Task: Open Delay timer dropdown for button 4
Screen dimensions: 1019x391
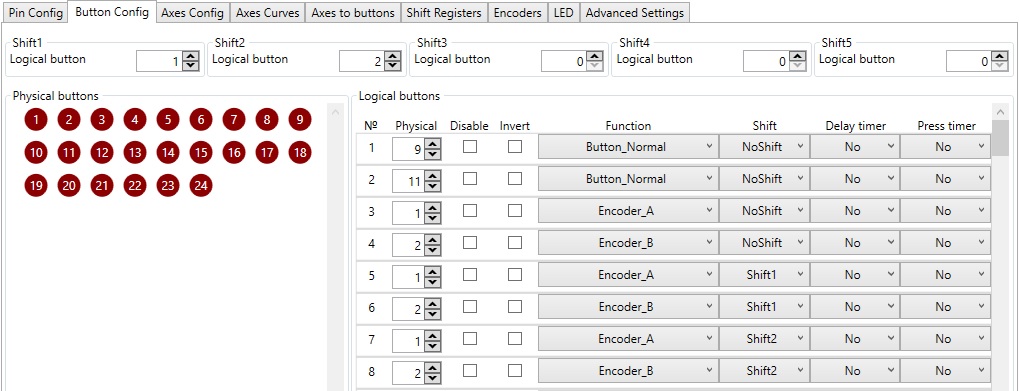Action: point(854,242)
